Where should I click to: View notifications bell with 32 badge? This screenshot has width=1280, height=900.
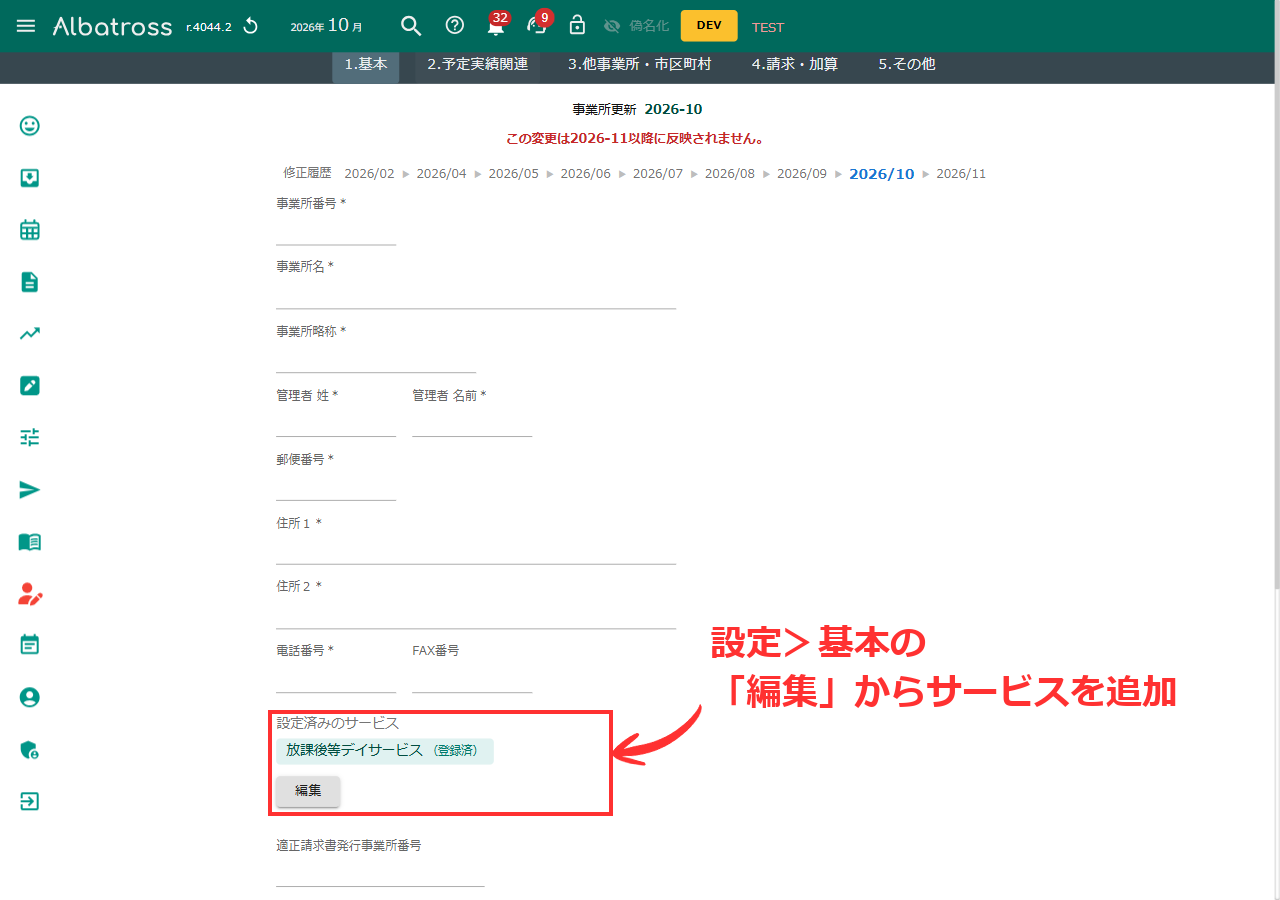(496, 25)
